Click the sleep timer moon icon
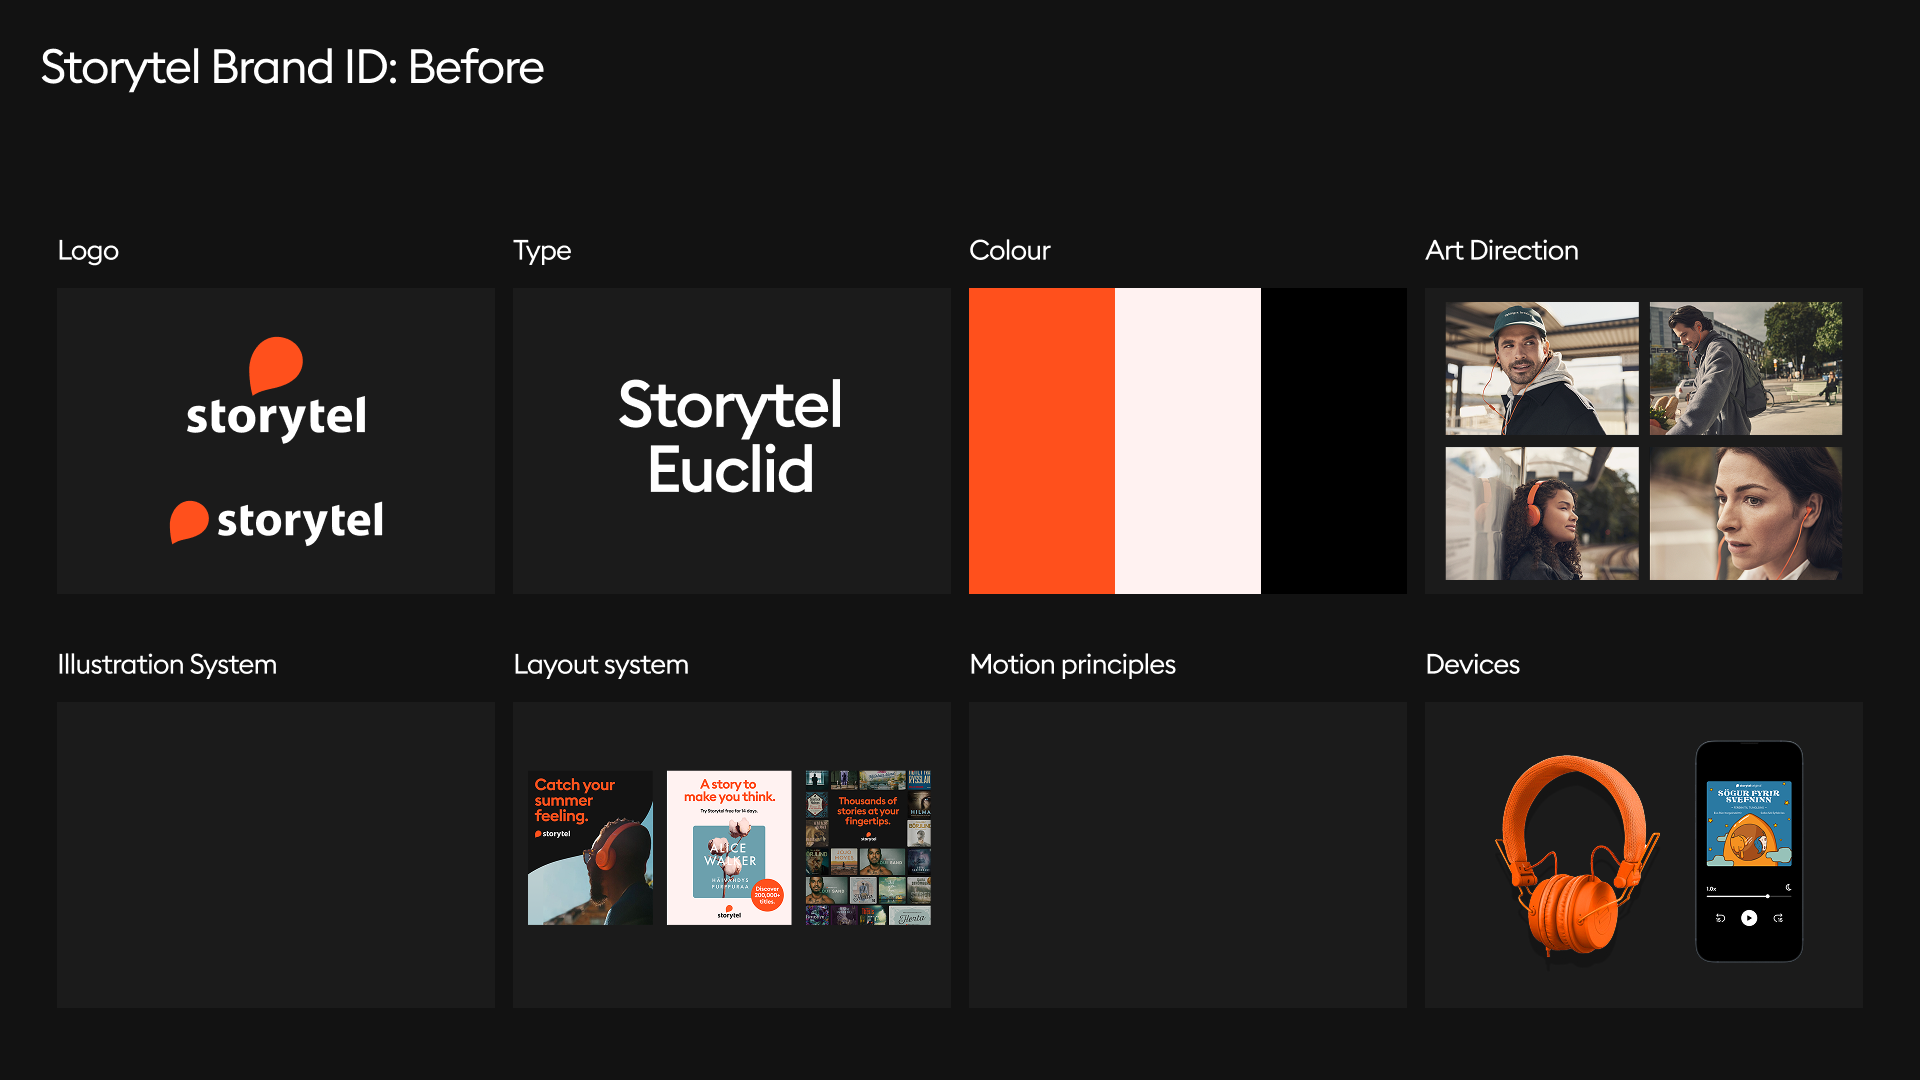Viewport: 1920px width, 1080px height. (x=1788, y=887)
